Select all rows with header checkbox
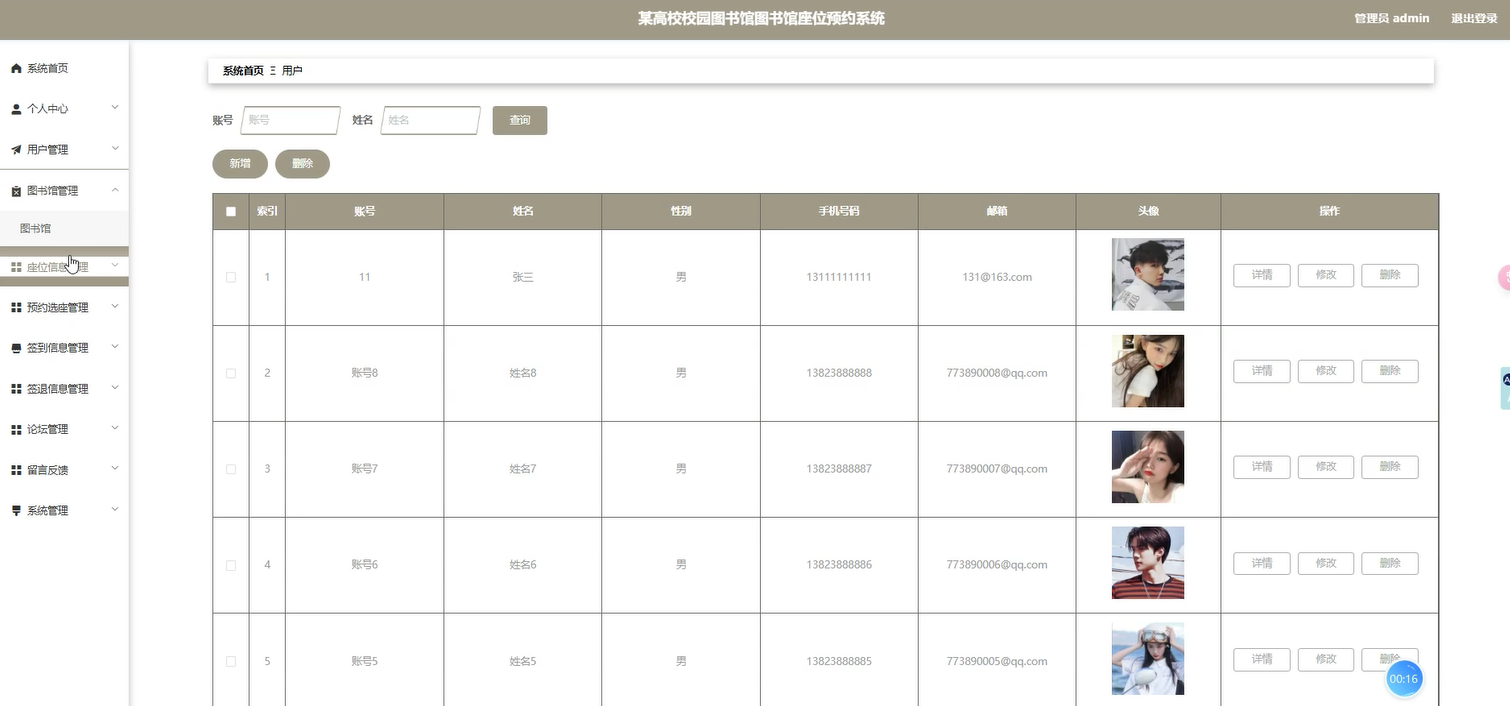1510x706 pixels. coord(231,212)
